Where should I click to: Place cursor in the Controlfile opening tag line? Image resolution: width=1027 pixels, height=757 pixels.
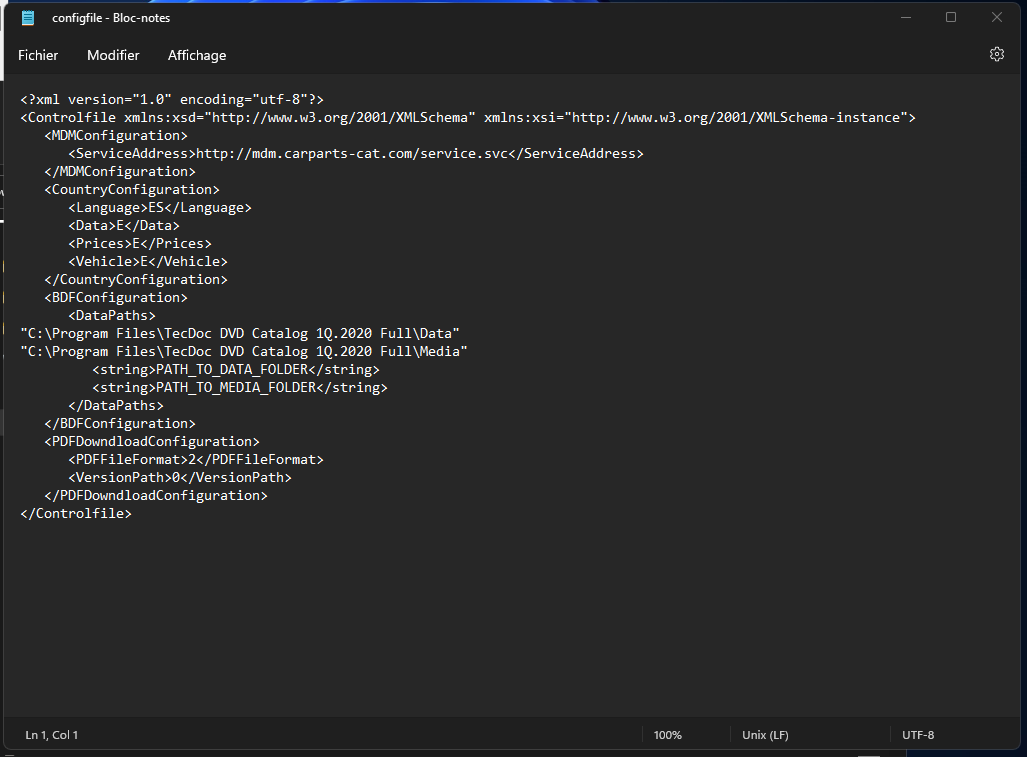[x=468, y=118]
